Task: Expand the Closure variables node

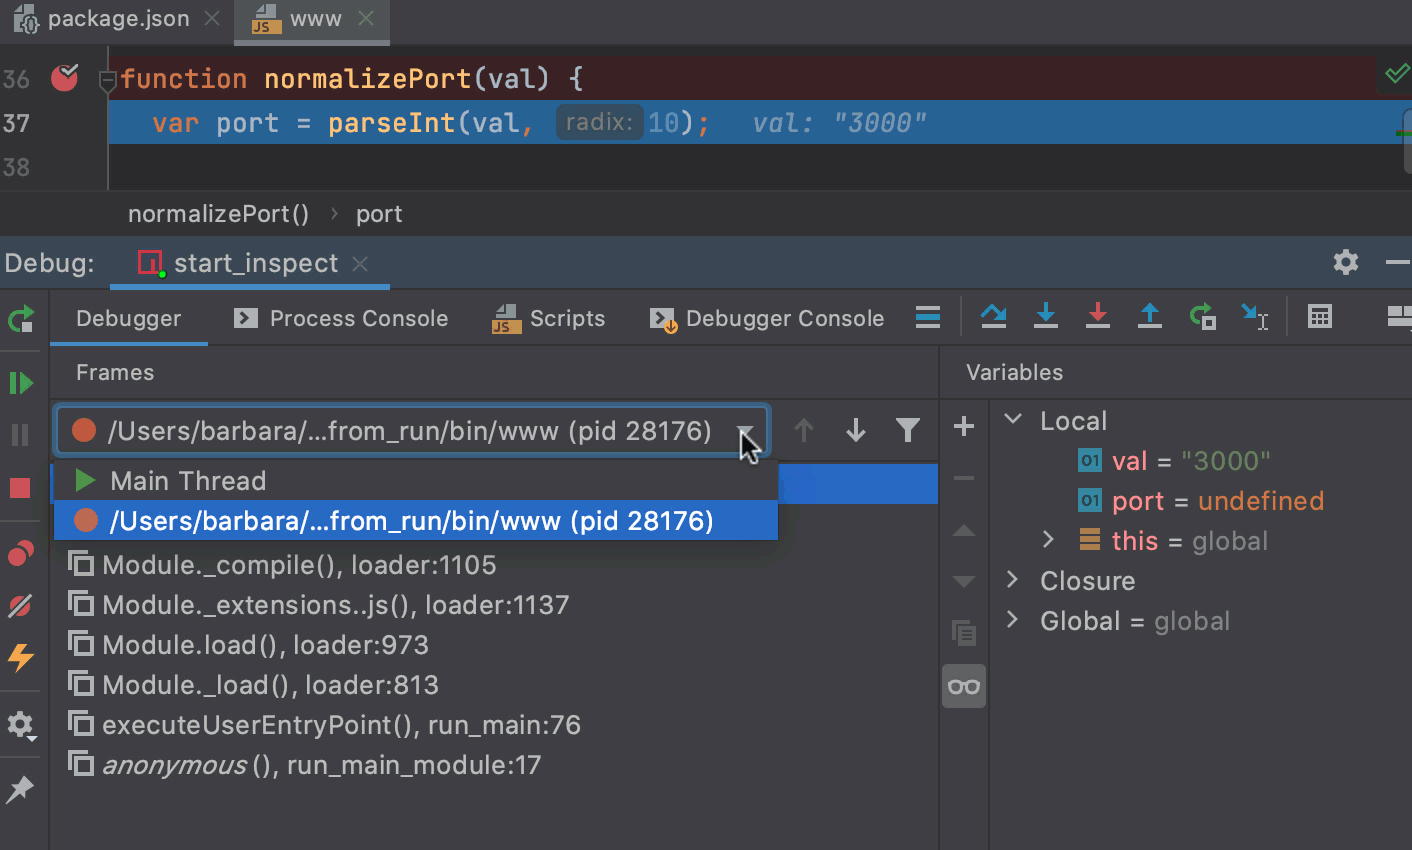Action: tap(1013, 580)
